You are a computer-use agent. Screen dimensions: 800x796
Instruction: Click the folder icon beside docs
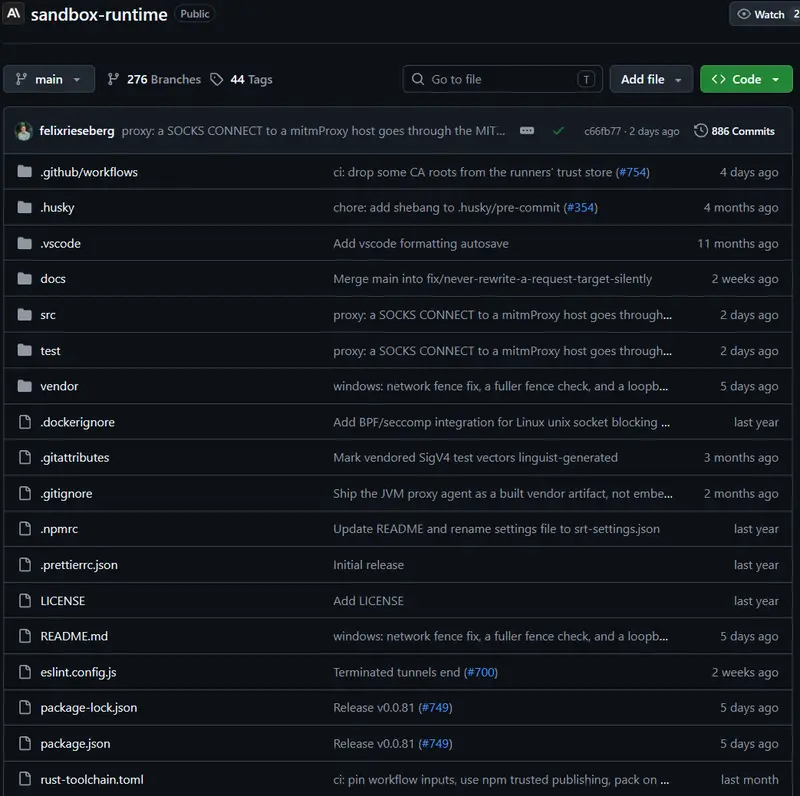tap(24, 279)
